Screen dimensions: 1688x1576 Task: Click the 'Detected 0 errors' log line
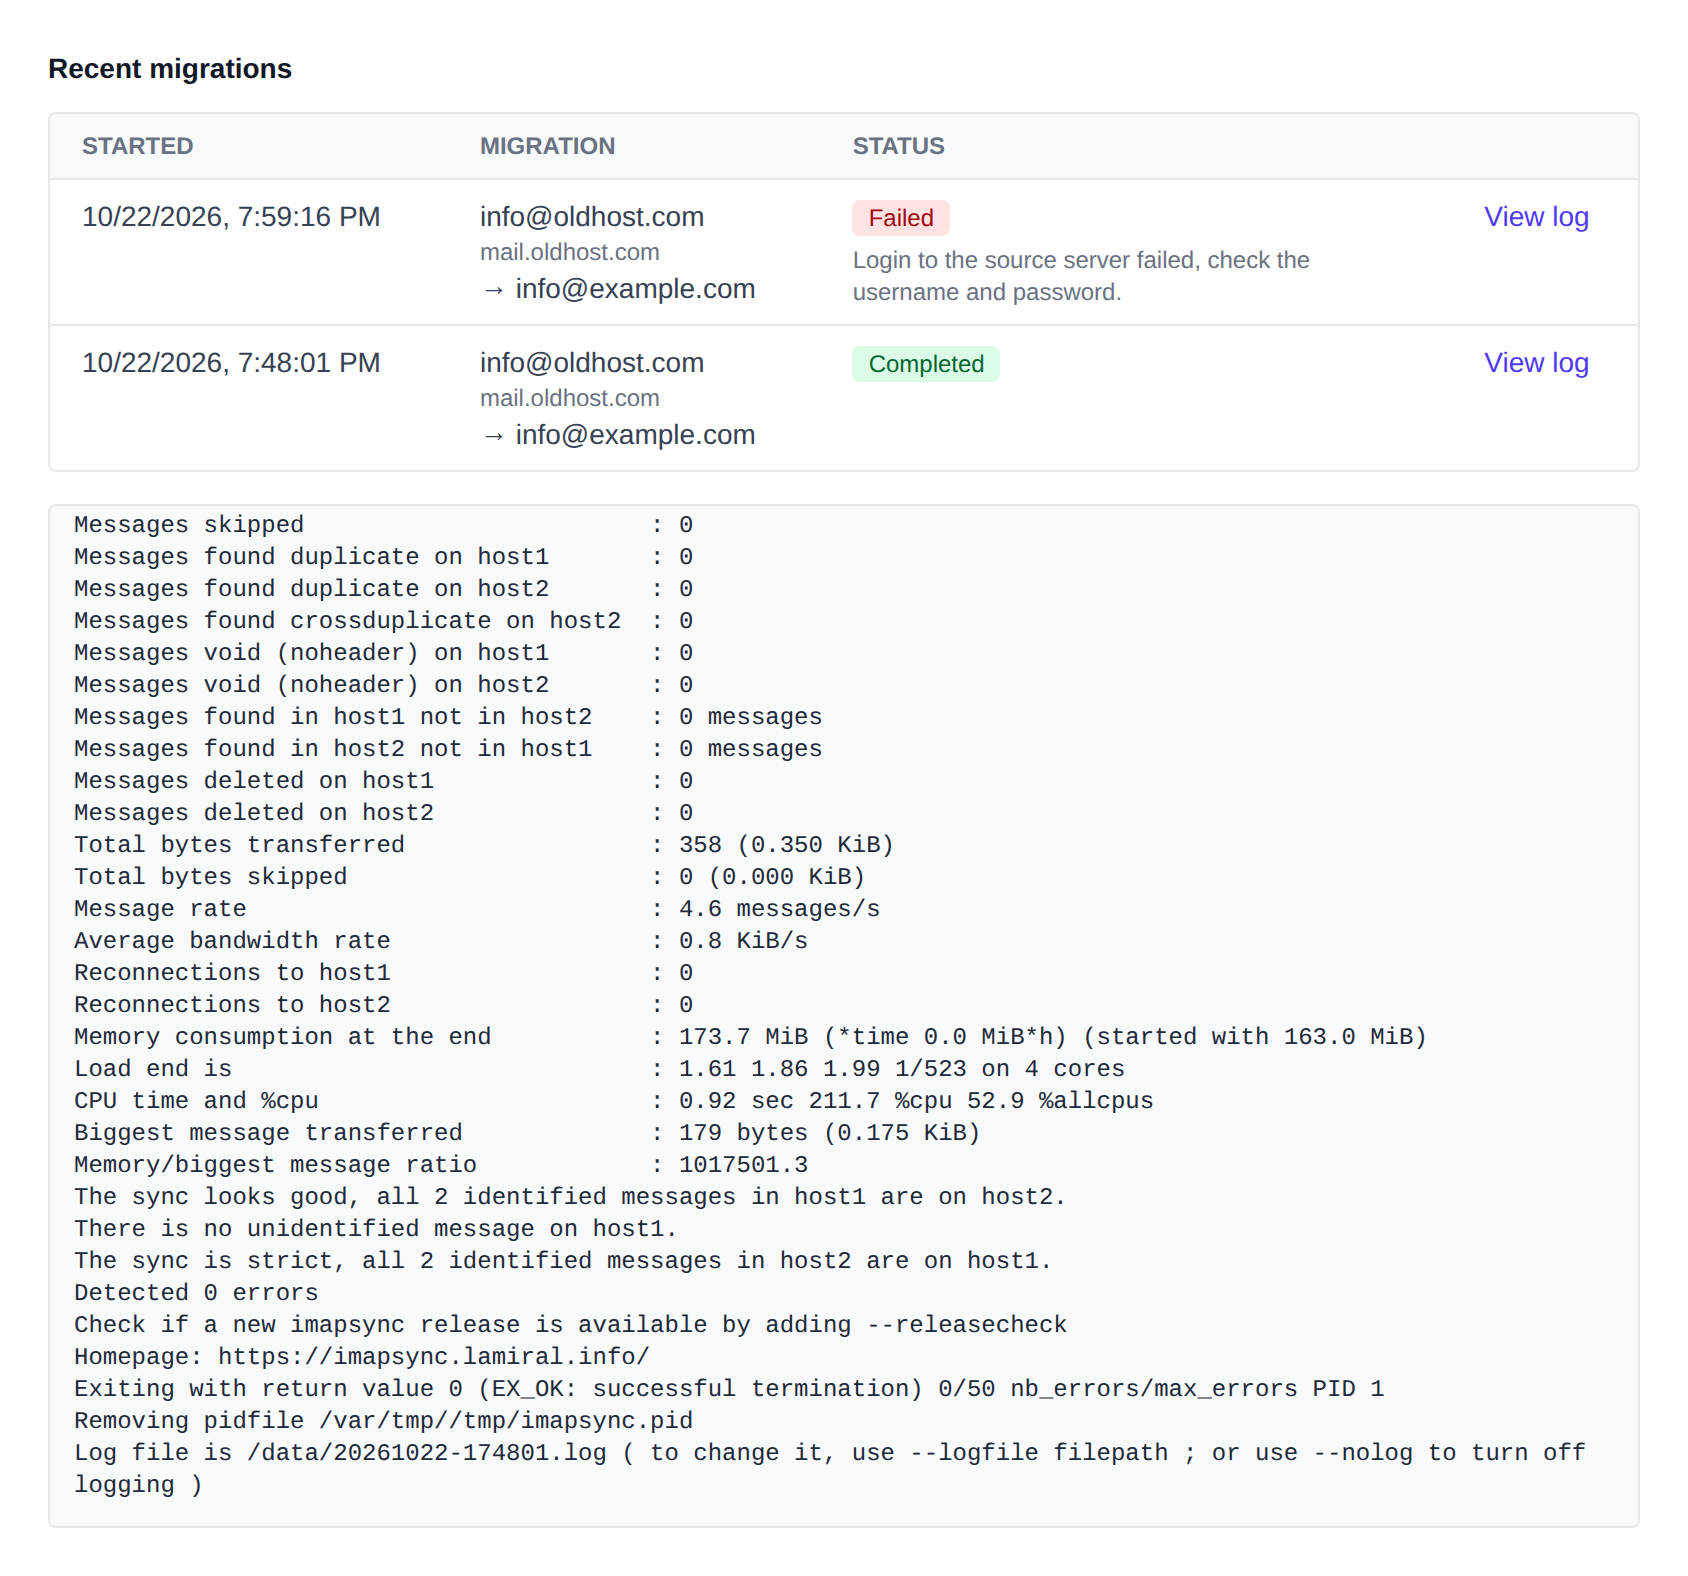click(x=196, y=1293)
